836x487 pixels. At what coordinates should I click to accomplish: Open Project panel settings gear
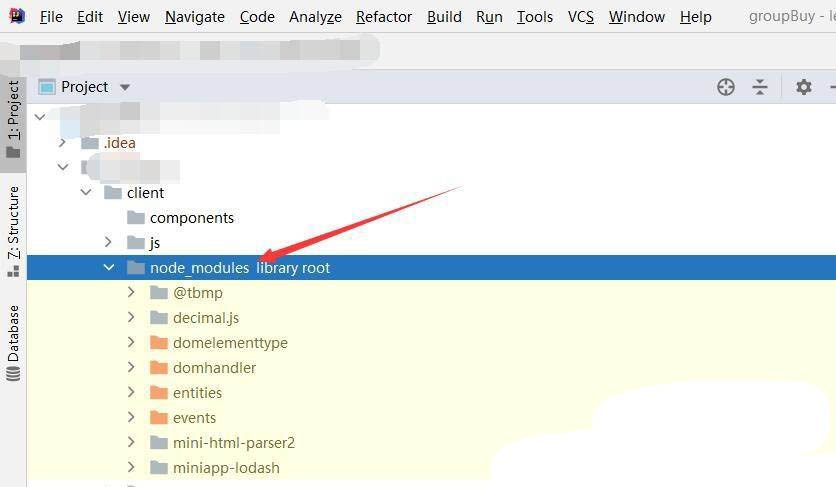(803, 87)
